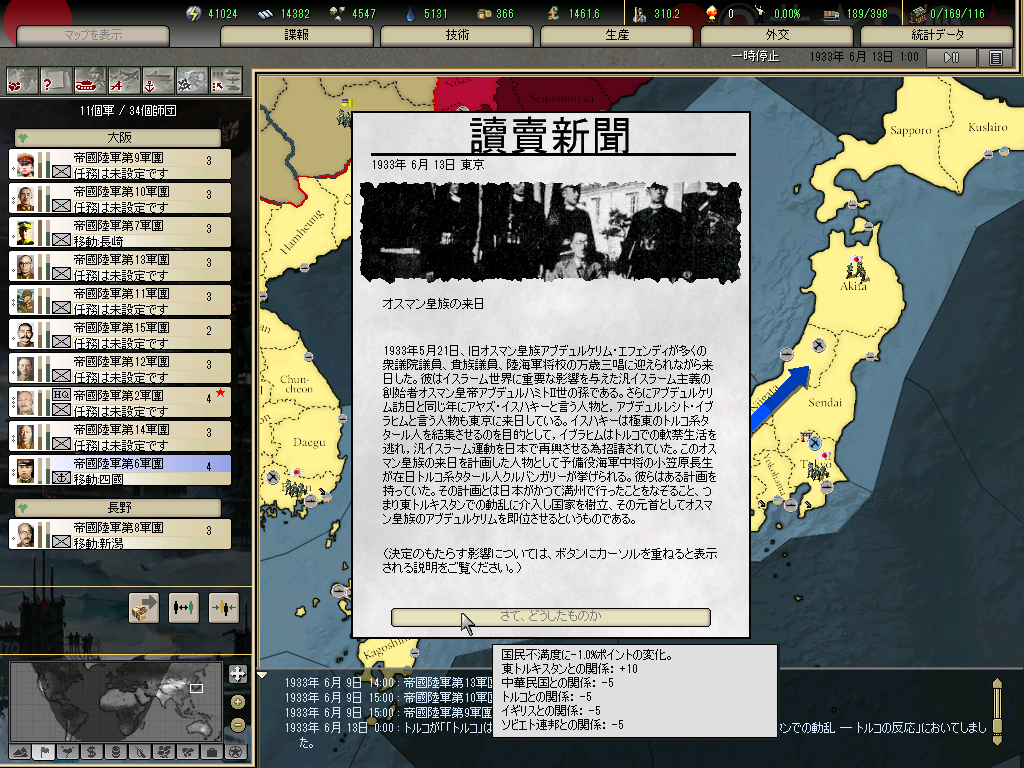Click the マップを表示 show map tab
Screen dimensions: 1024x768
pyautogui.click(x=93, y=35)
